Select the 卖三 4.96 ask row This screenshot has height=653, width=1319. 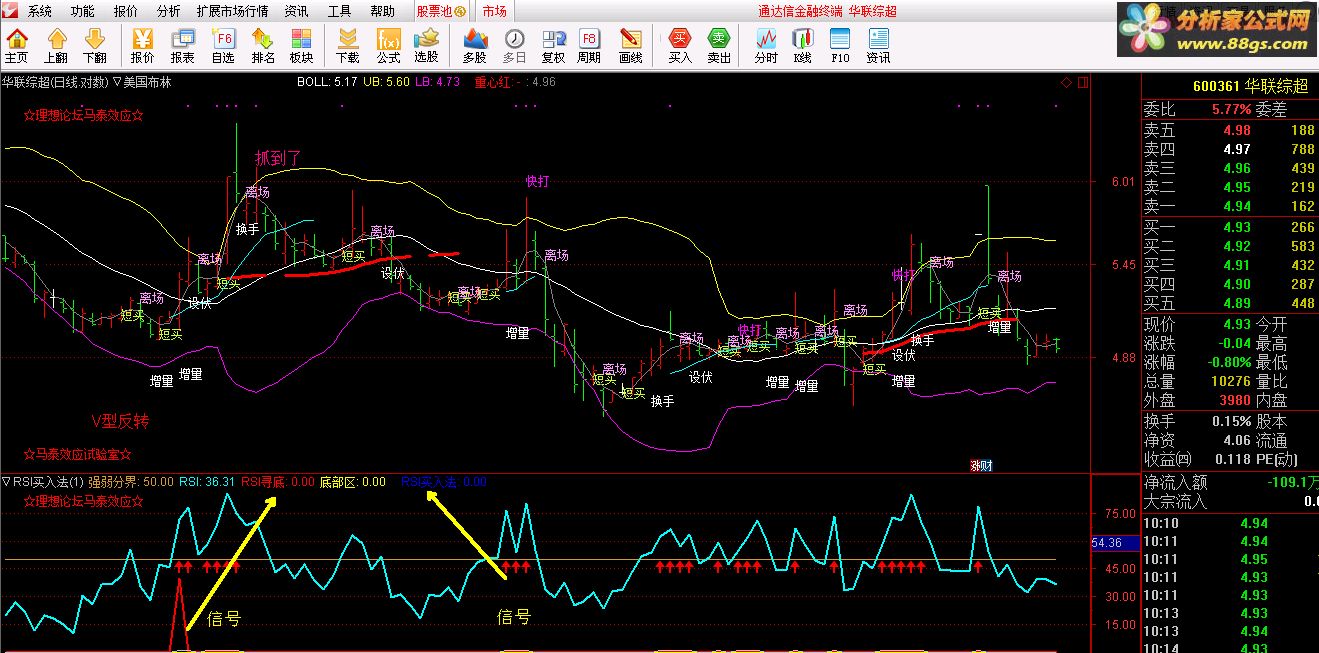click(x=1230, y=168)
